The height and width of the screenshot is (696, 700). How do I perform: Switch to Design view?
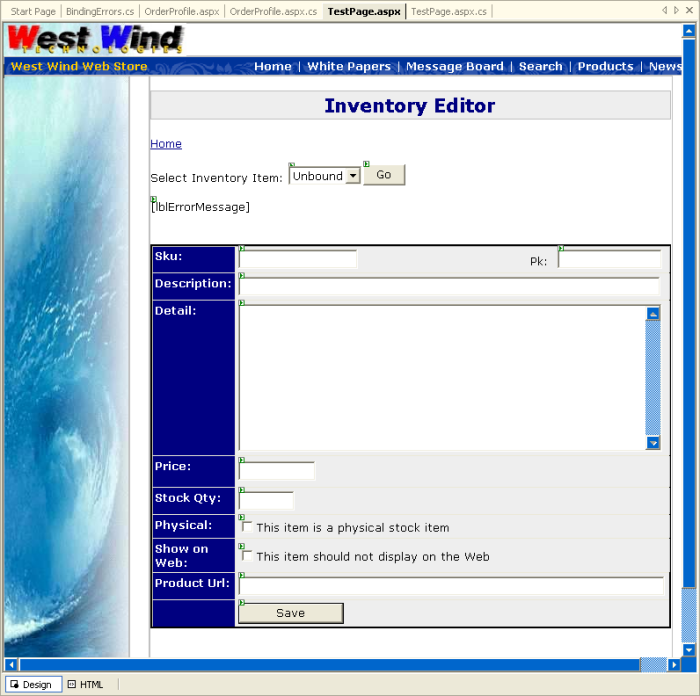point(30,685)
